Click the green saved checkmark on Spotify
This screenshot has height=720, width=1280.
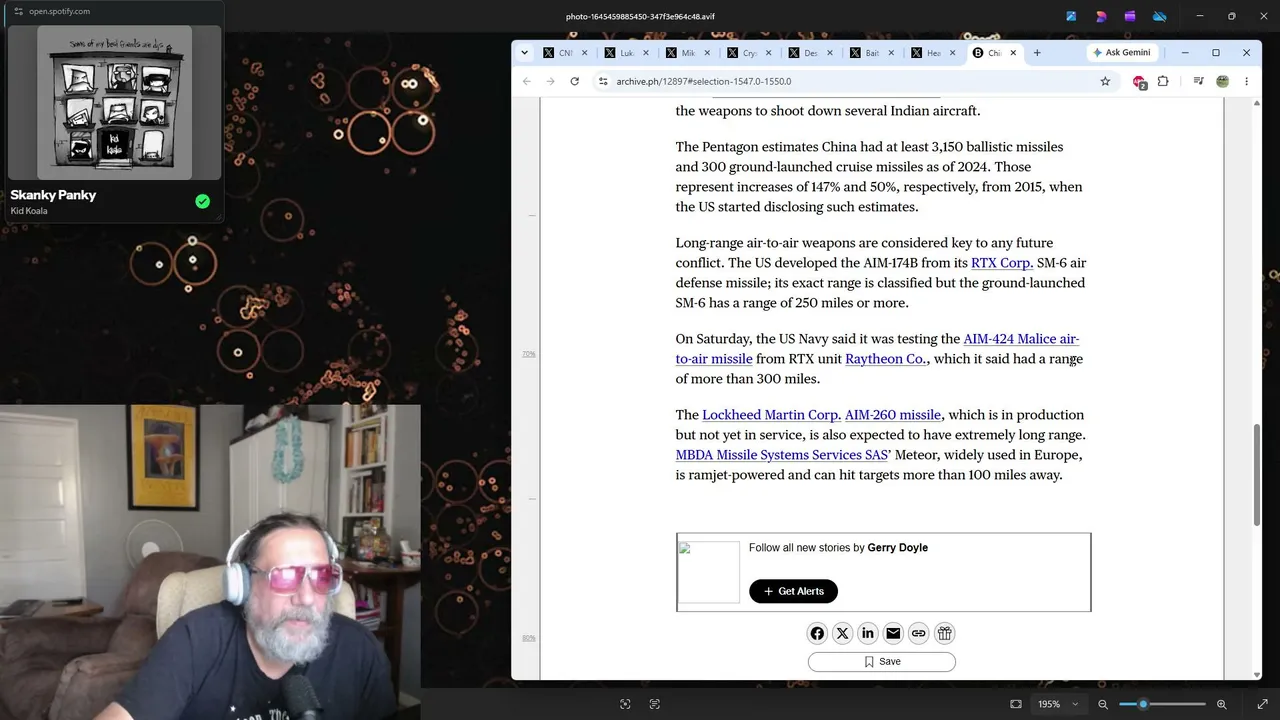tap(203, 202)
